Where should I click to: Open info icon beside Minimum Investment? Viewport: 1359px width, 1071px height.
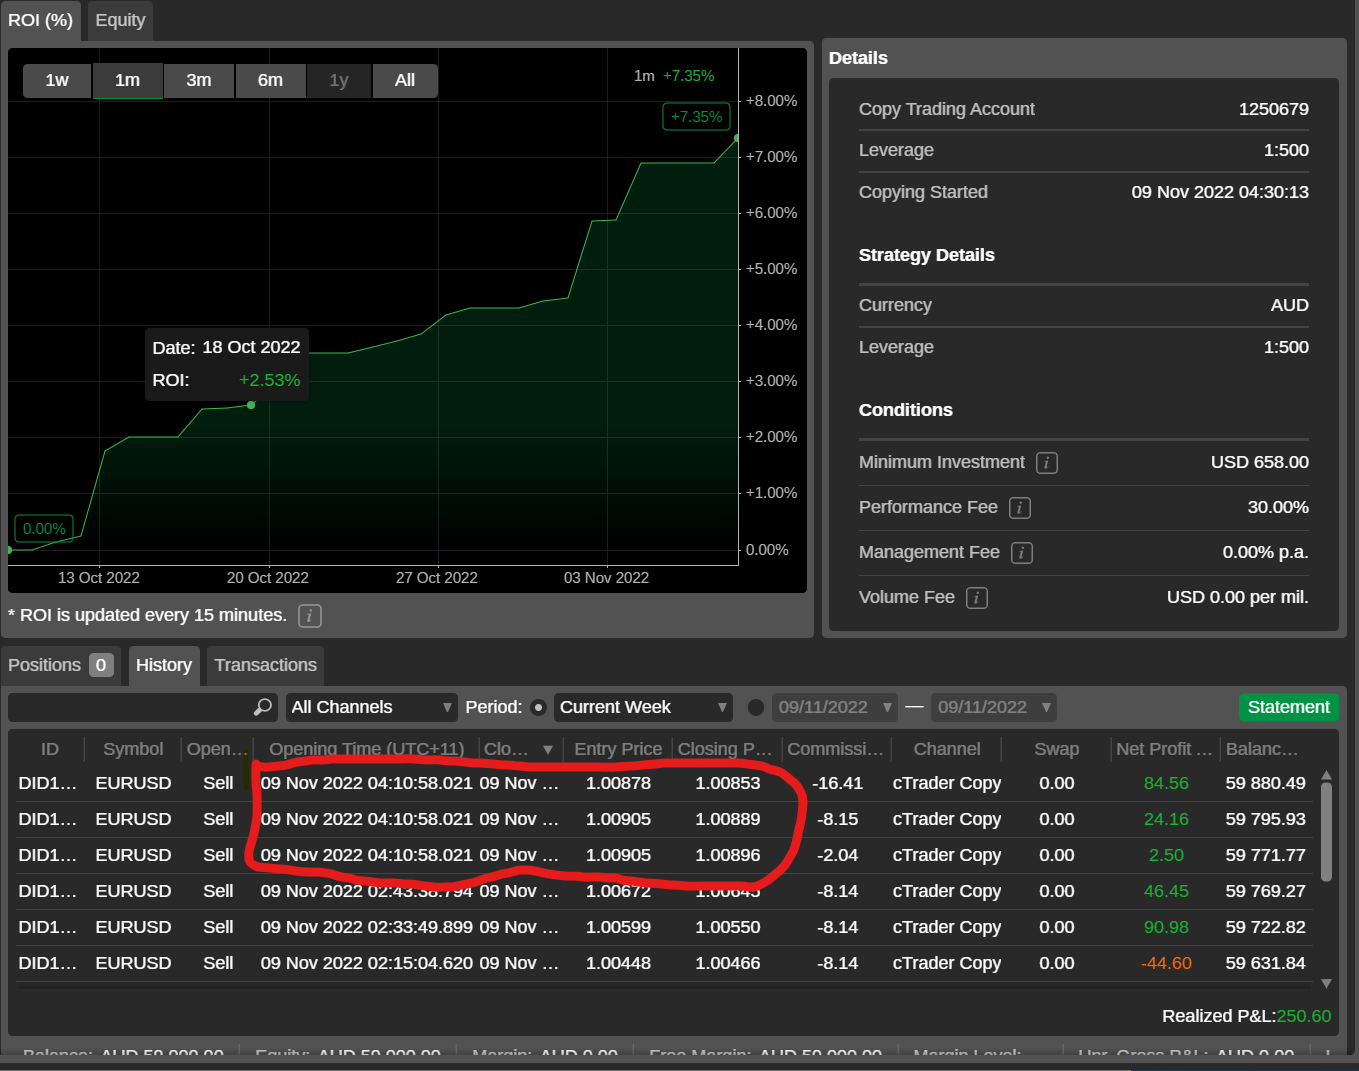(x=1047, y=463)
